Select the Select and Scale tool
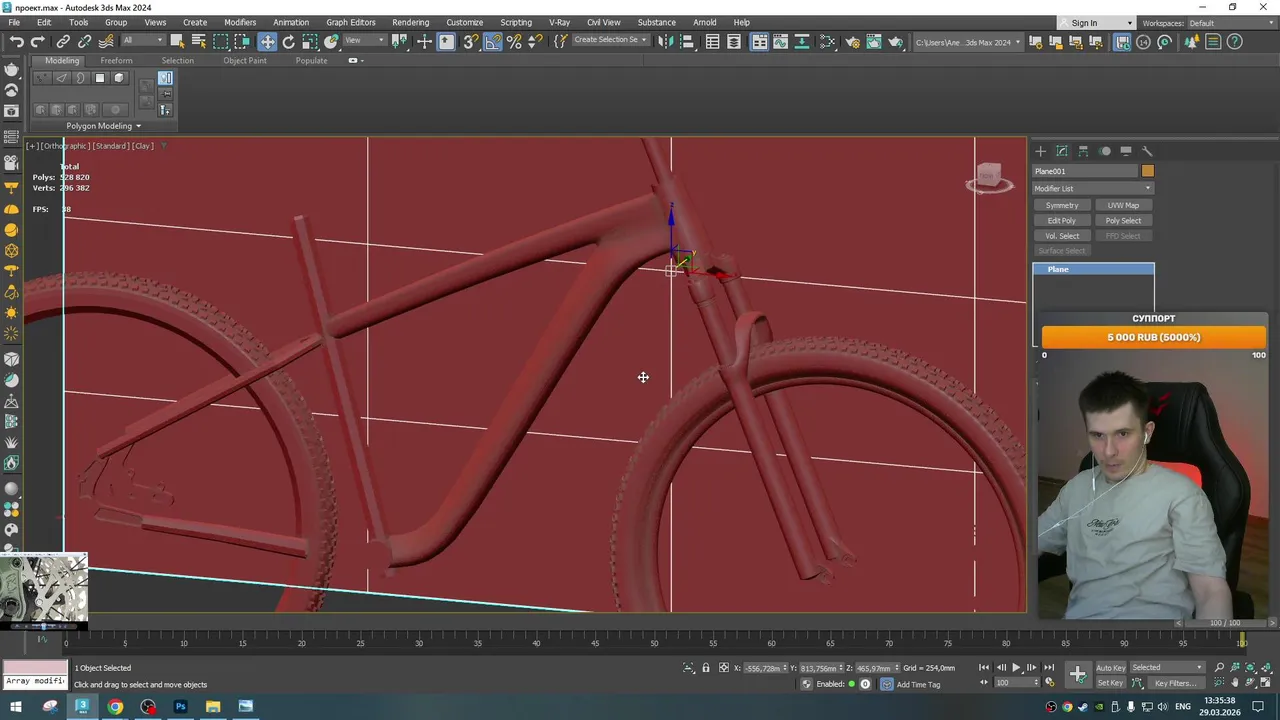 tap(310, 41)
